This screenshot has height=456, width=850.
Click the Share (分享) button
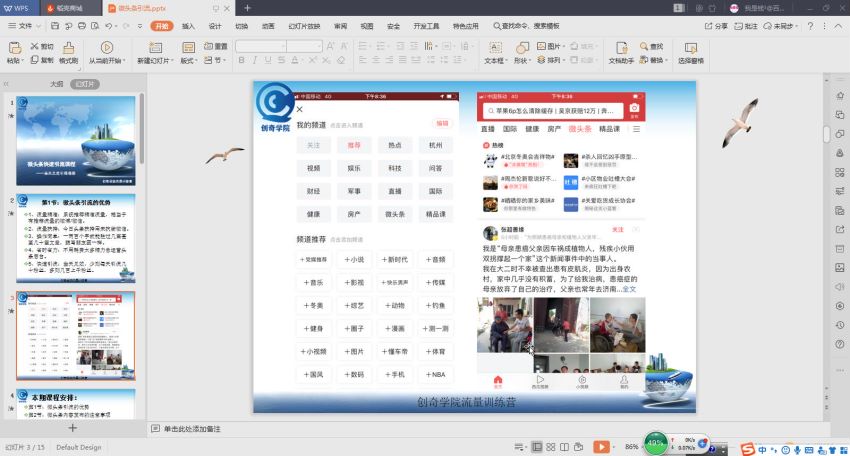coord(716,25)
